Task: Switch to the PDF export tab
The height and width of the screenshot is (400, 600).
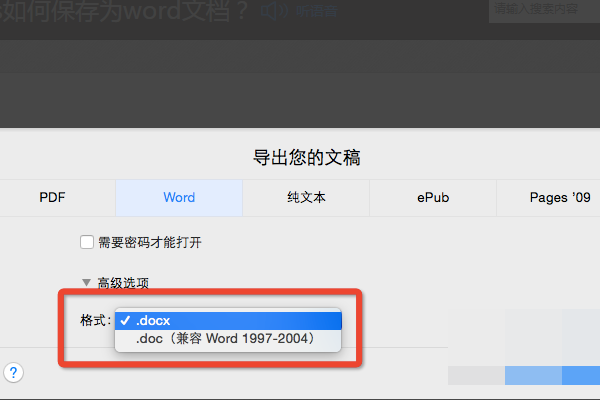Action: click(52, 198)
